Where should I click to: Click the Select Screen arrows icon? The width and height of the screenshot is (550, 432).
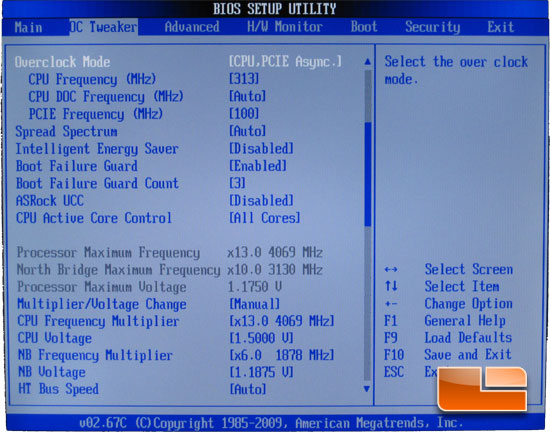(391, 269)
